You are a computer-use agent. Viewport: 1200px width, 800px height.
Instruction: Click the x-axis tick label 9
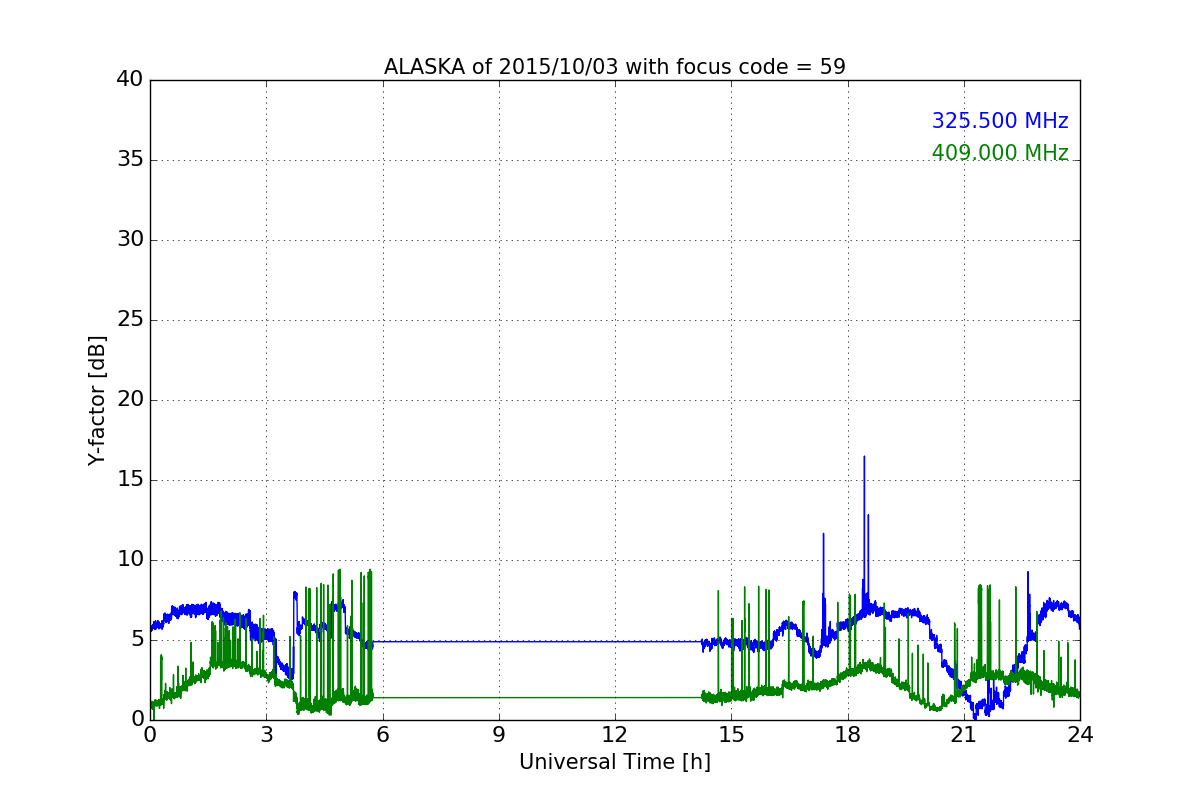pos(499,734)
